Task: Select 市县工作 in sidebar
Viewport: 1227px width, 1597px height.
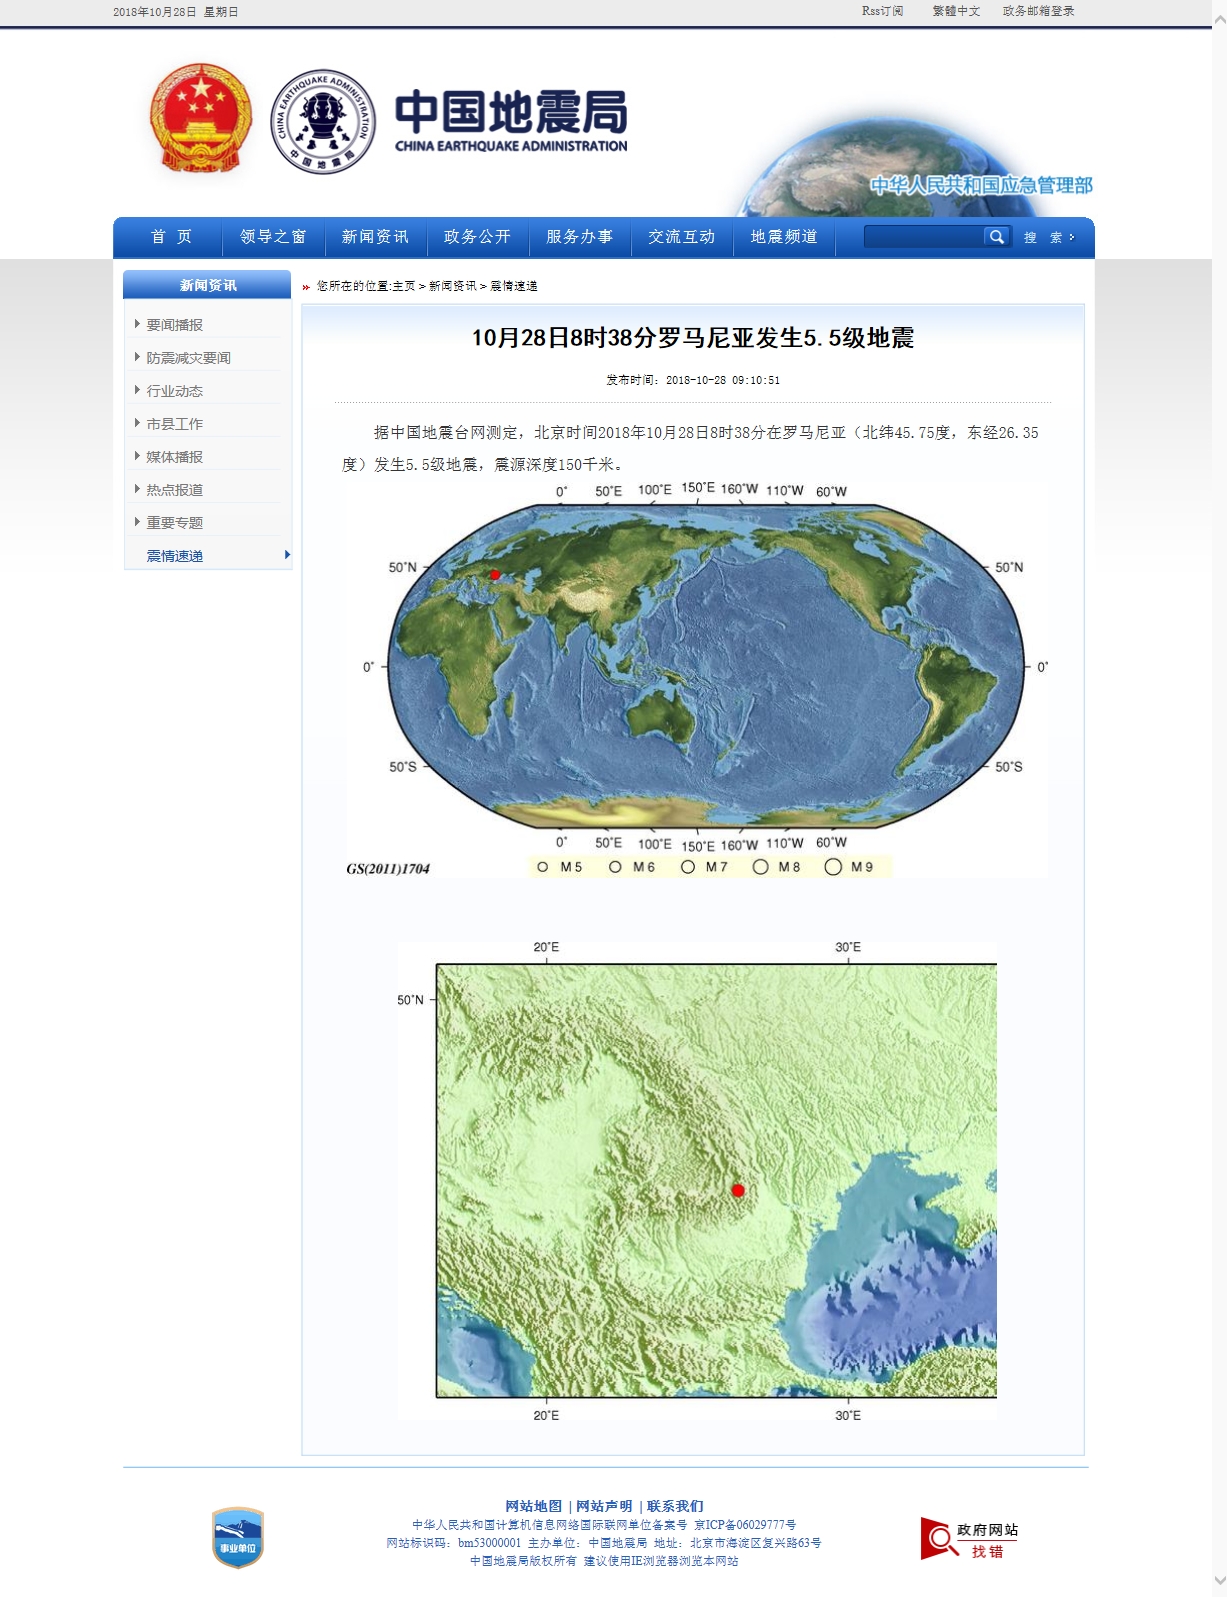Action: (174, 424)
